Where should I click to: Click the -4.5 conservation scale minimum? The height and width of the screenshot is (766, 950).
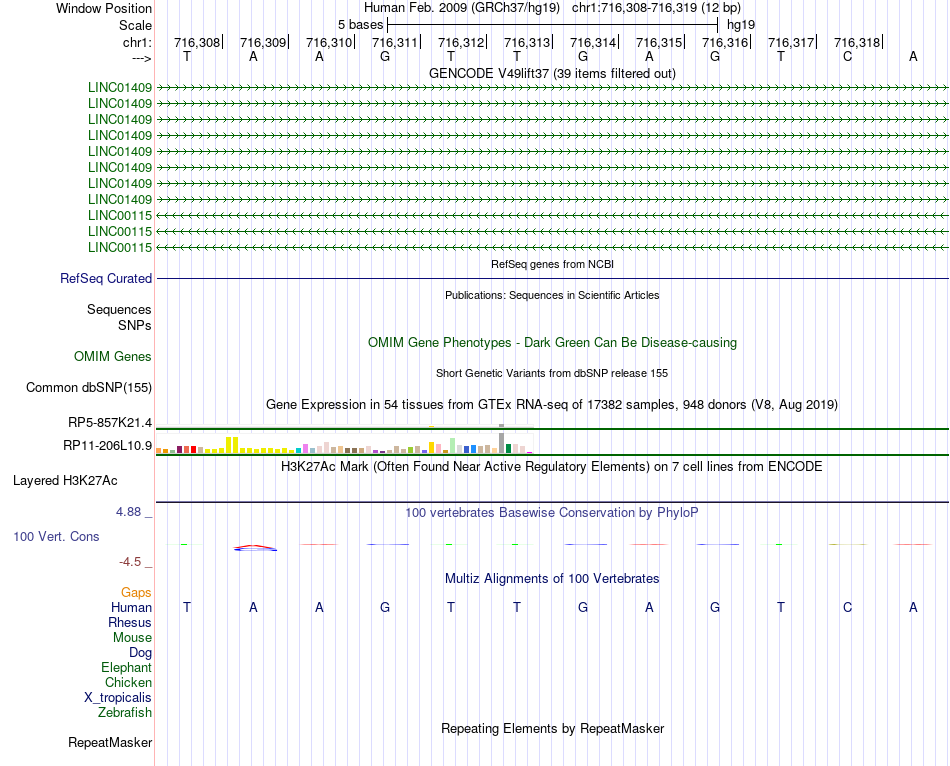click(x=130, y=562)
